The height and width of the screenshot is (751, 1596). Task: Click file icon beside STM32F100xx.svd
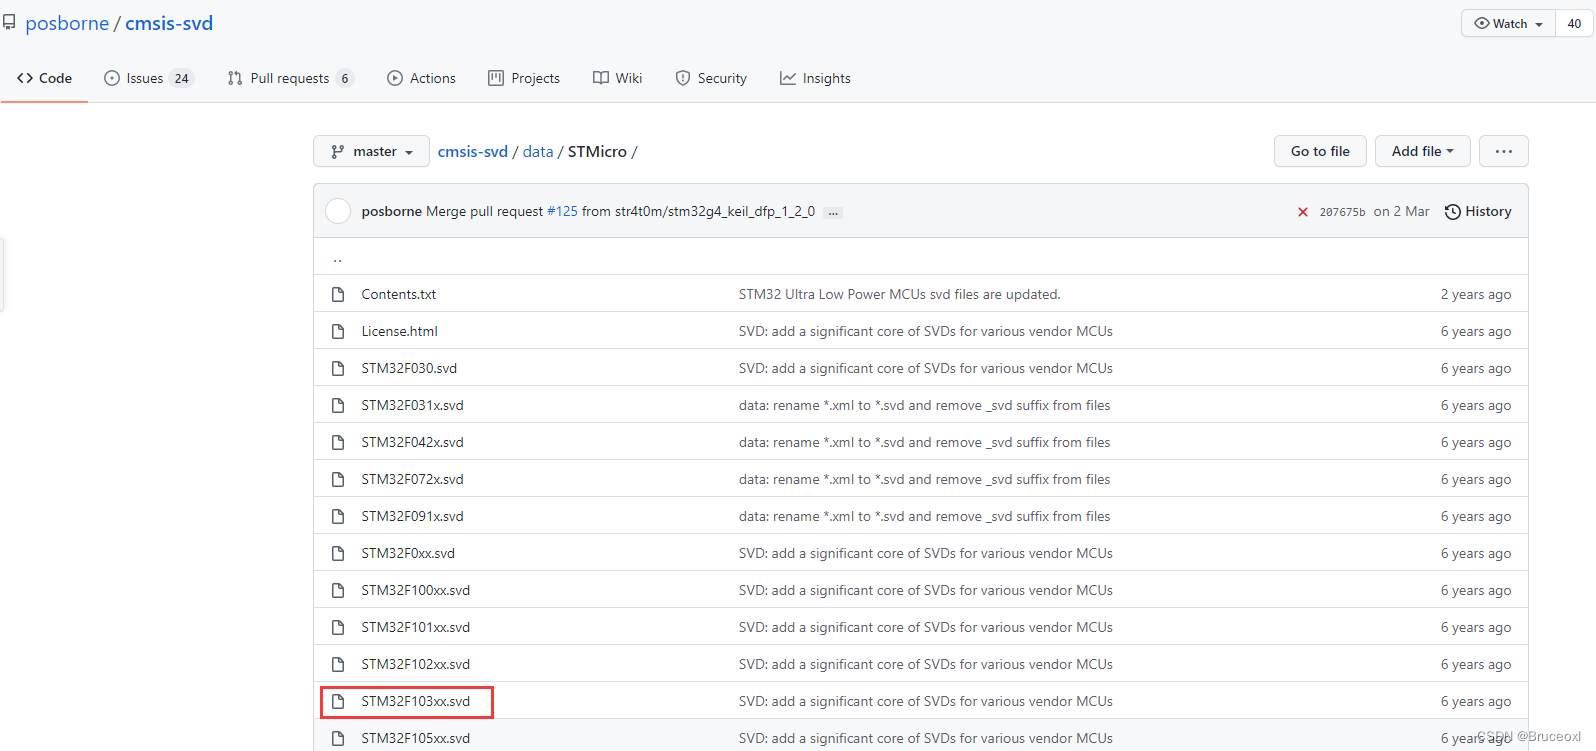[338, 590]
